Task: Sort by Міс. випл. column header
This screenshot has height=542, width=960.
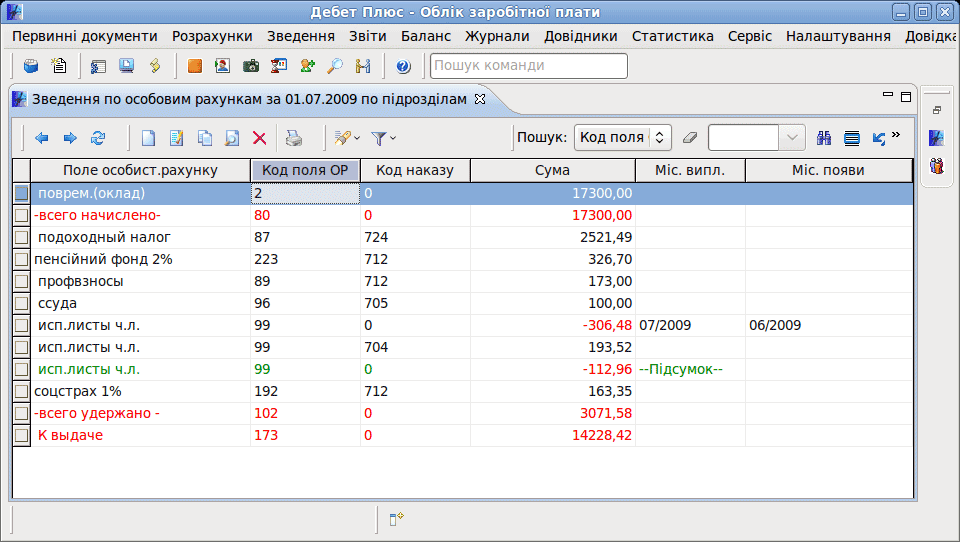Action: (x=690, y=170)
